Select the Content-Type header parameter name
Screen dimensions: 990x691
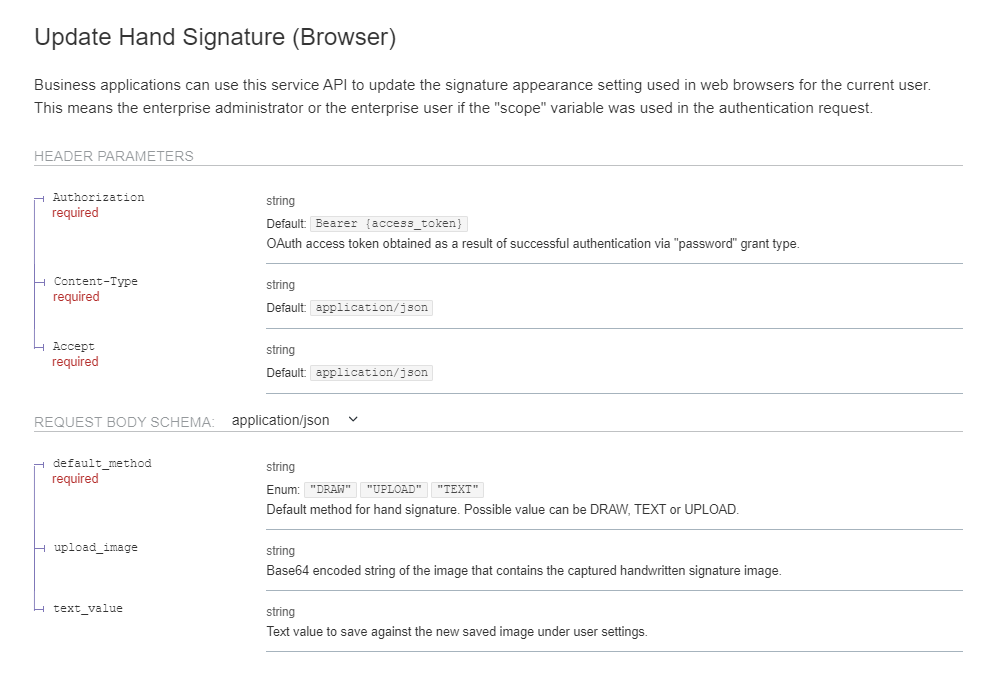(96, 281)
